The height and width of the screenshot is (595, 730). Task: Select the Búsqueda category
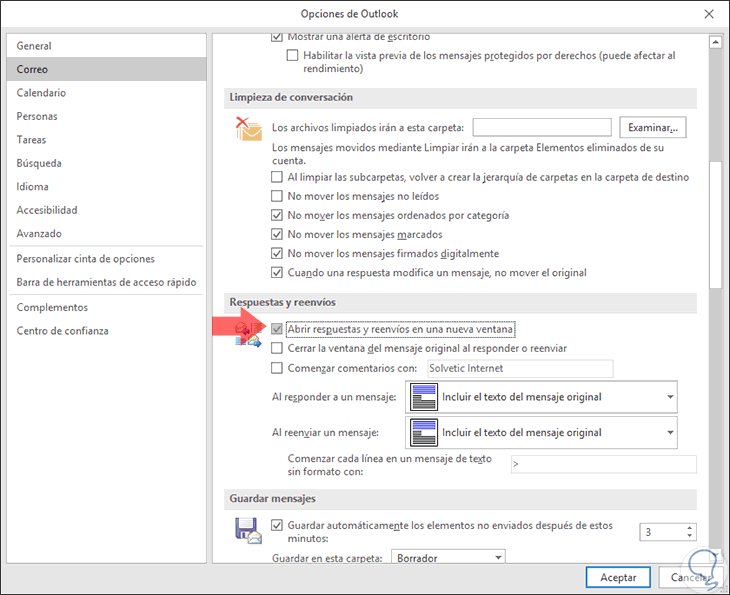tap(107, 163)
